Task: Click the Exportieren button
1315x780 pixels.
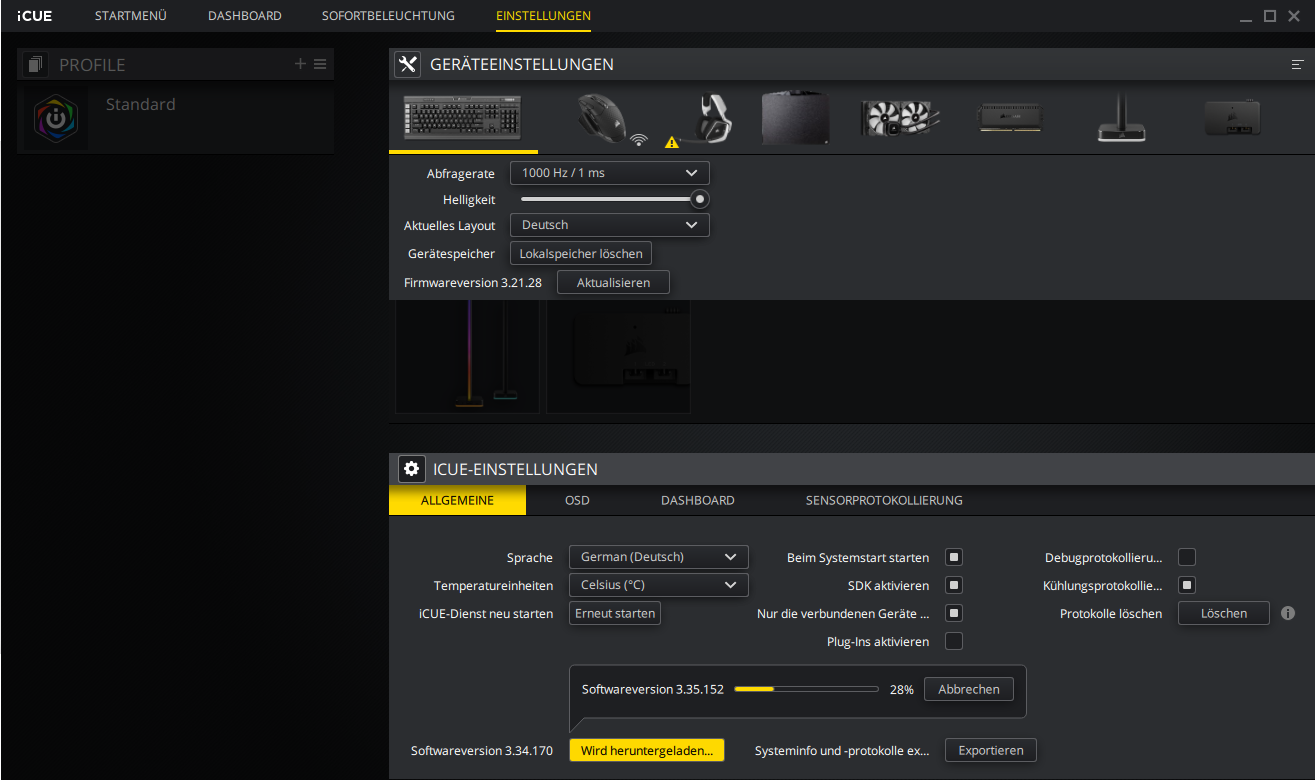Action: click(991, 750)
